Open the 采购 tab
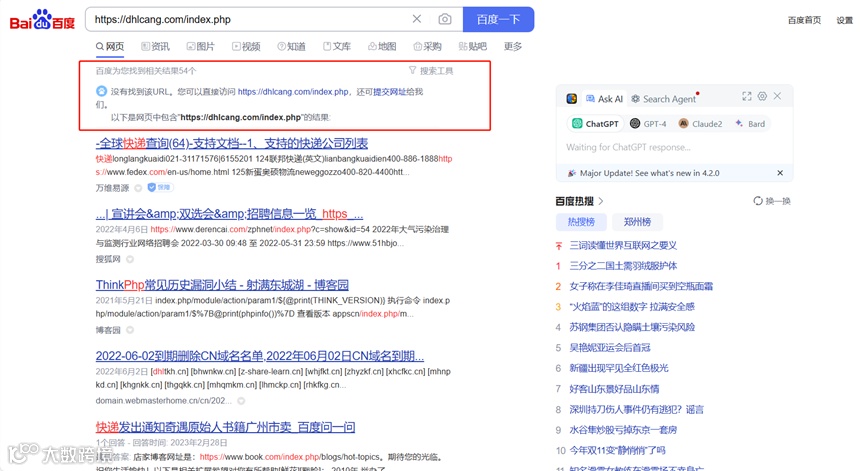The image size is (865, 471). (x=428, y=46)
